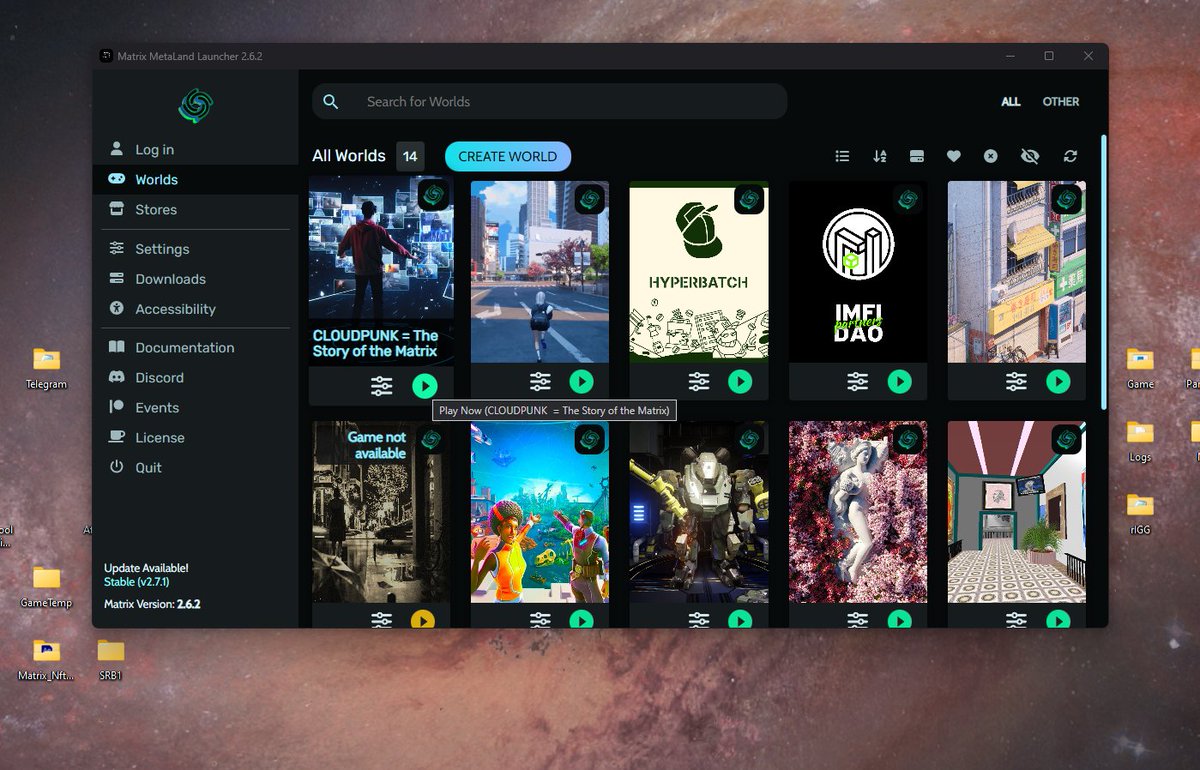Select the SRB1 folder on desktop
The width and height of the screenshot is (1200, 770).
click(x=110, y=660)
